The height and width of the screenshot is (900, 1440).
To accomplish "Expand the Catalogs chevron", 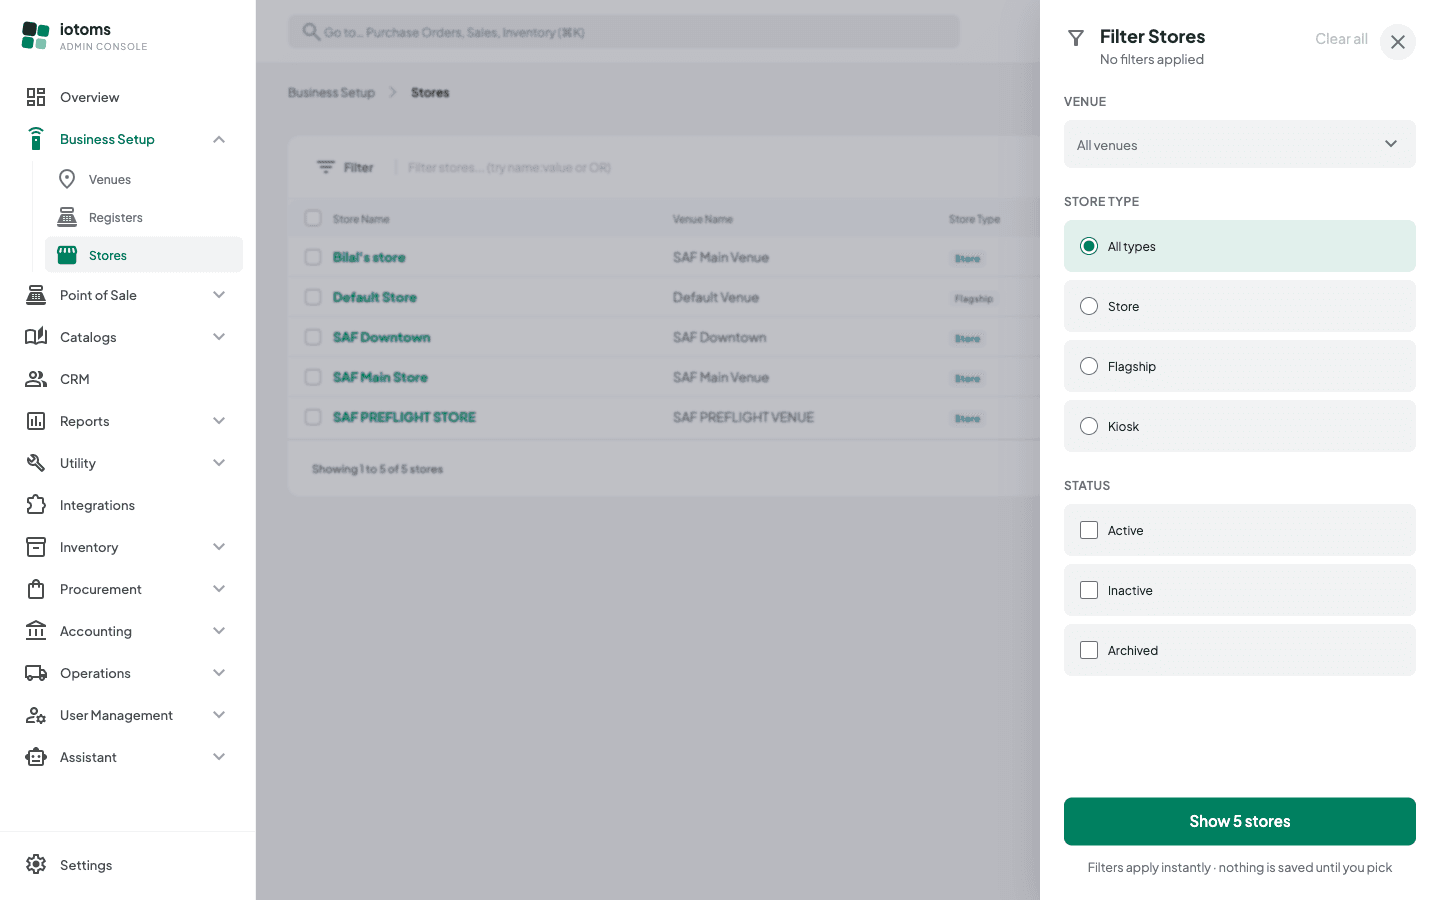I will tap(219, 337).
